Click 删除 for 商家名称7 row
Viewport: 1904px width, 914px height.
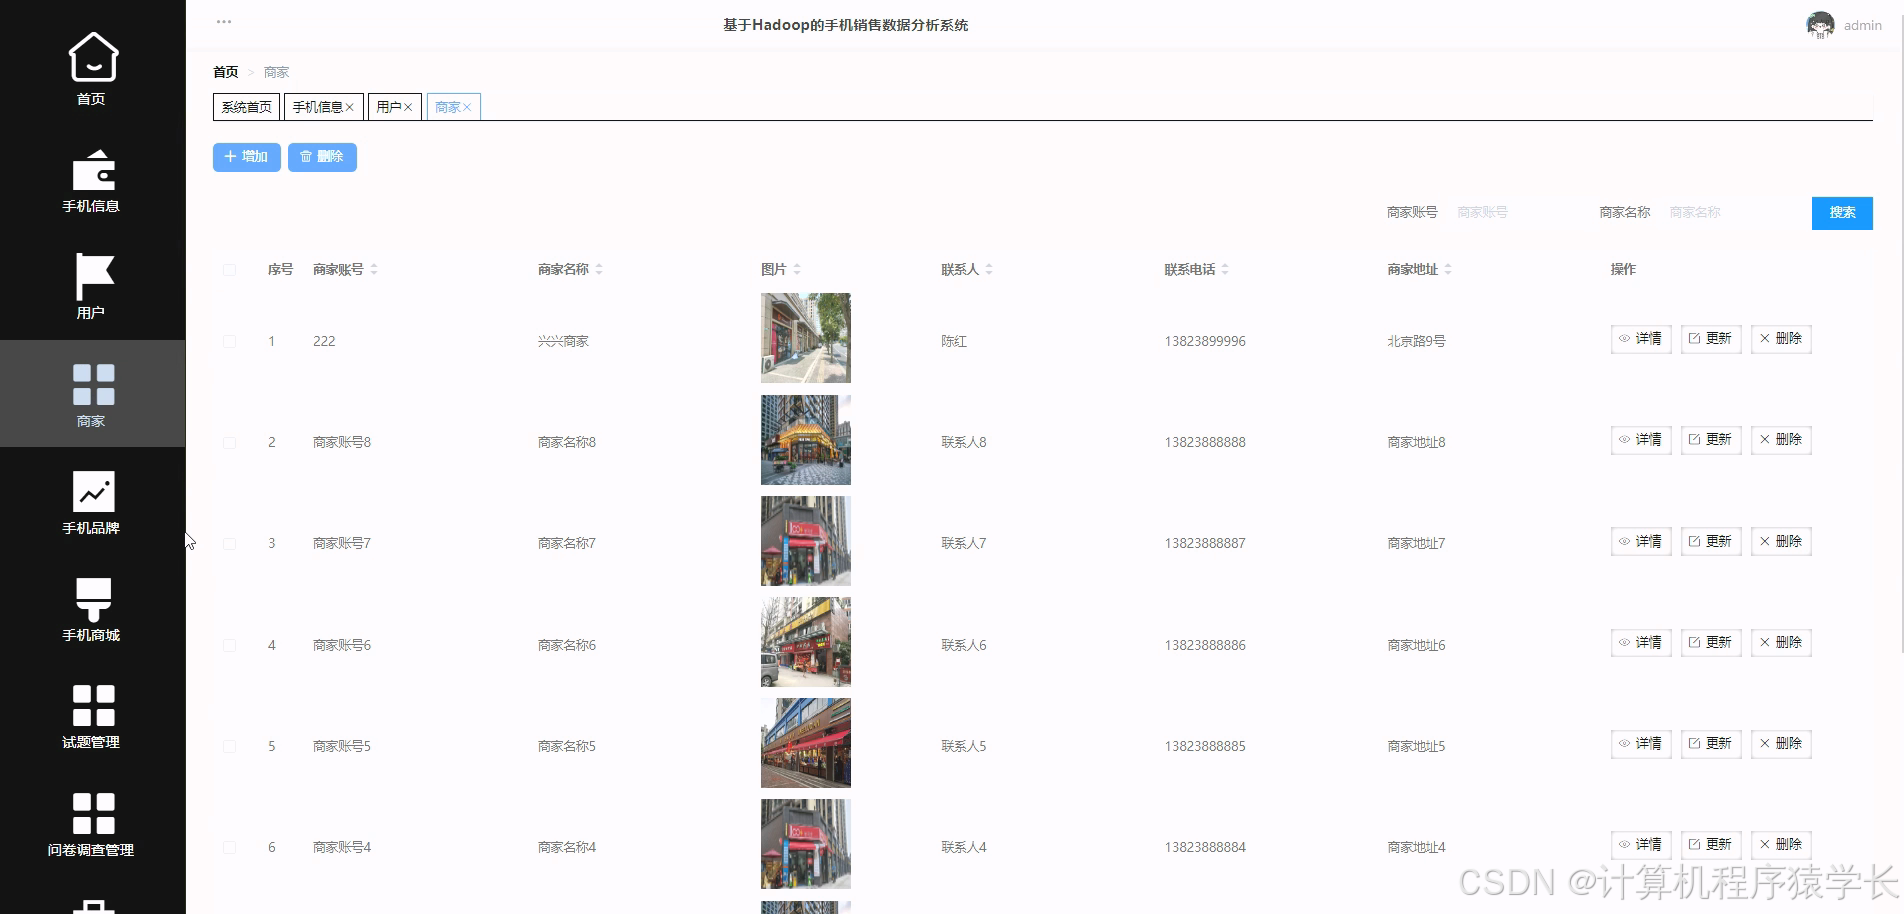(x=1781, y=542)
